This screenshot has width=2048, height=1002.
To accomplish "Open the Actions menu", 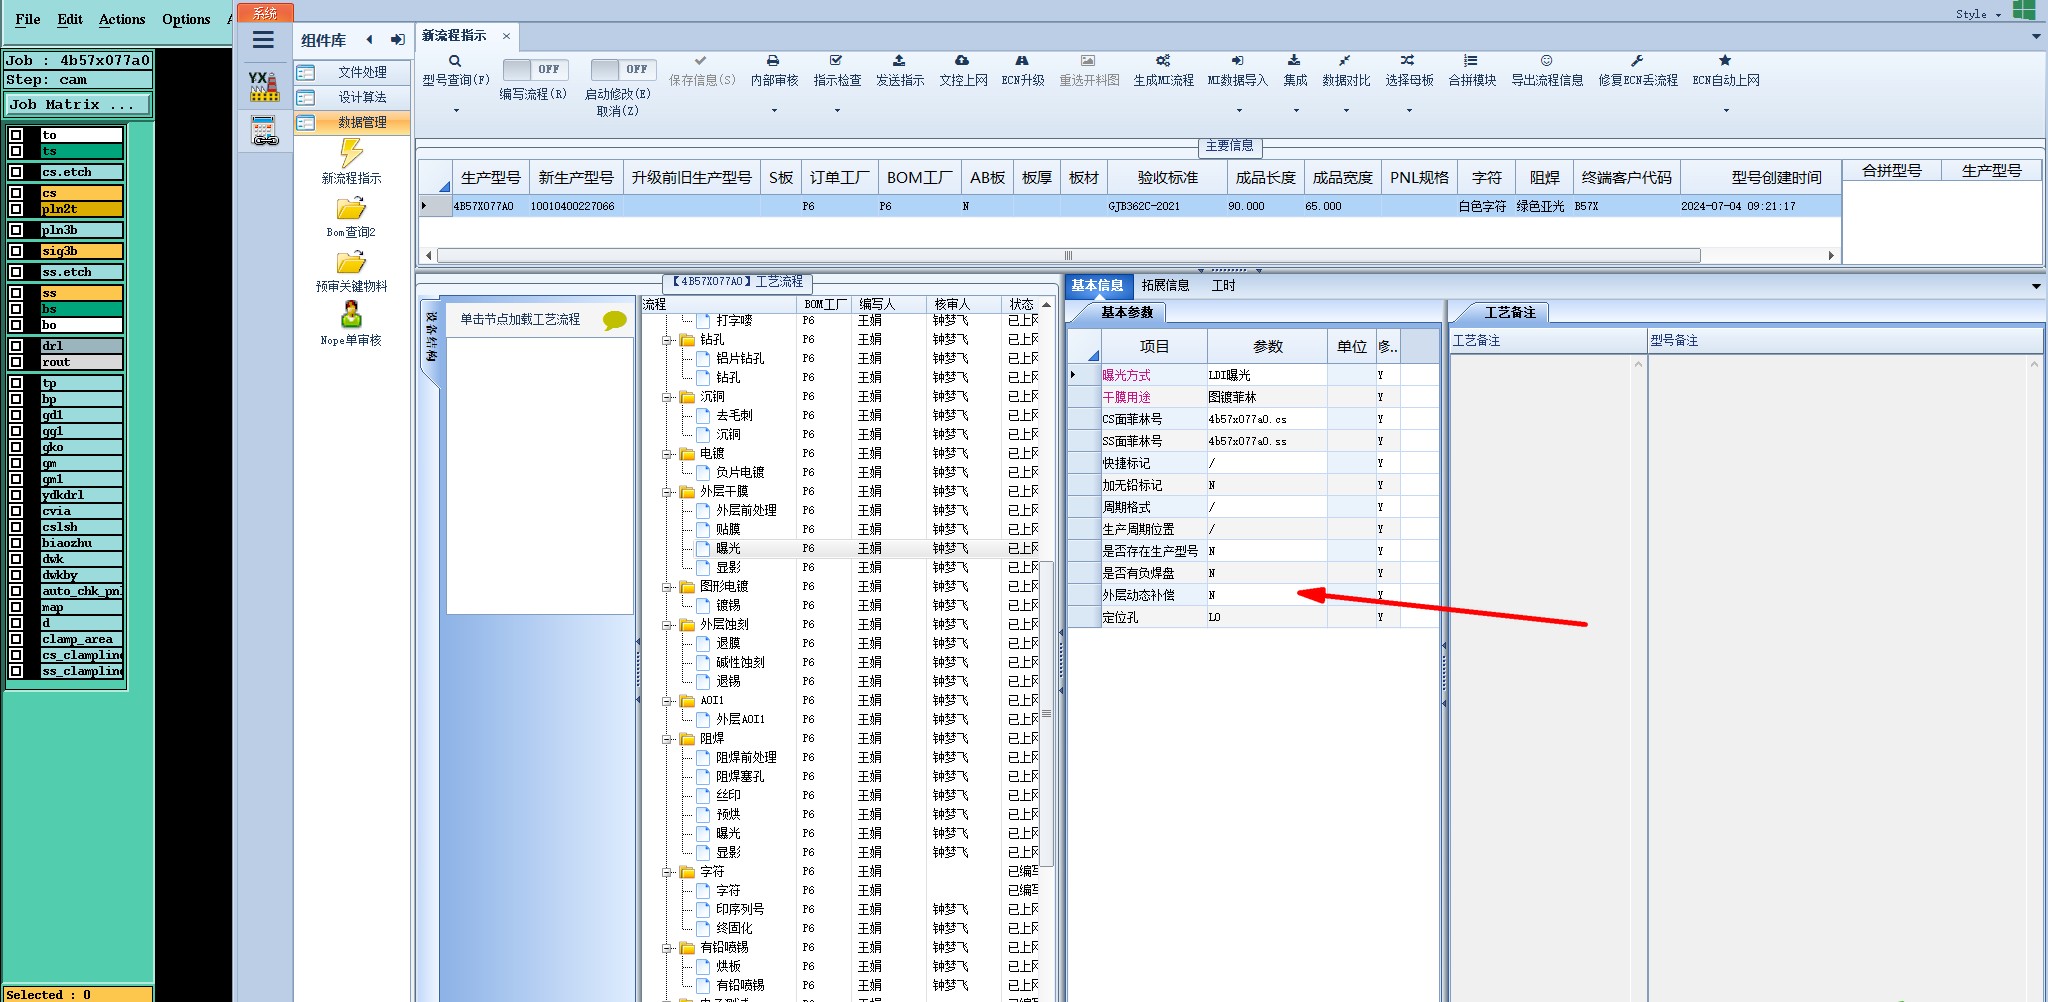I will 122,19.
